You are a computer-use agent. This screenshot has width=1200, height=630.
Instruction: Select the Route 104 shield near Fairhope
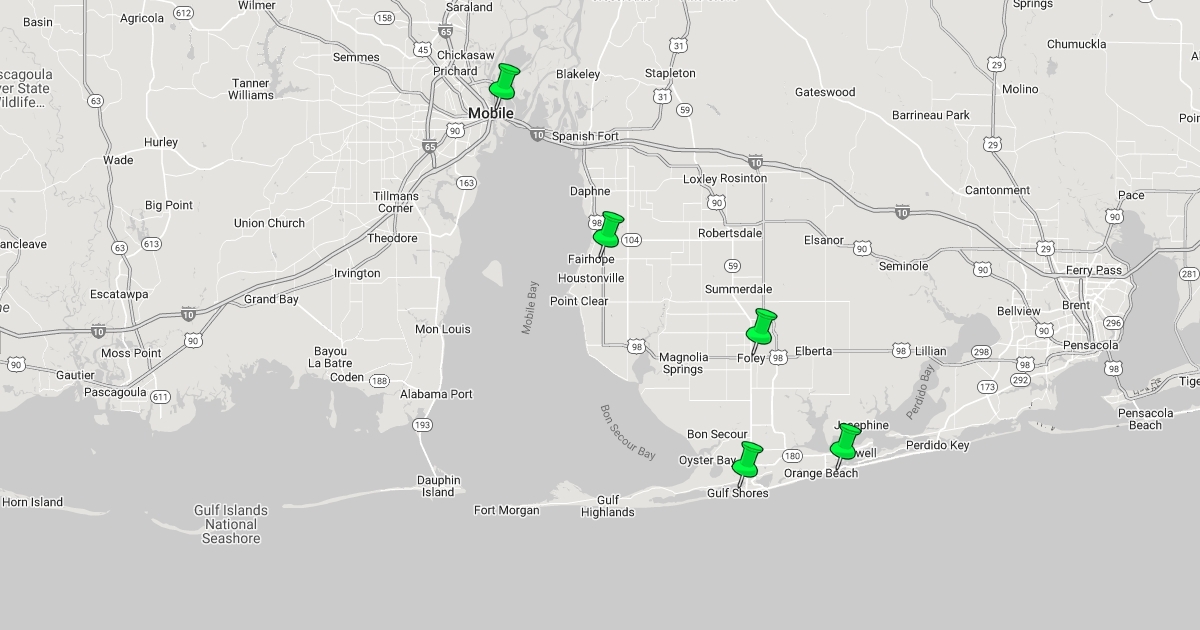[x=631, y=240]
